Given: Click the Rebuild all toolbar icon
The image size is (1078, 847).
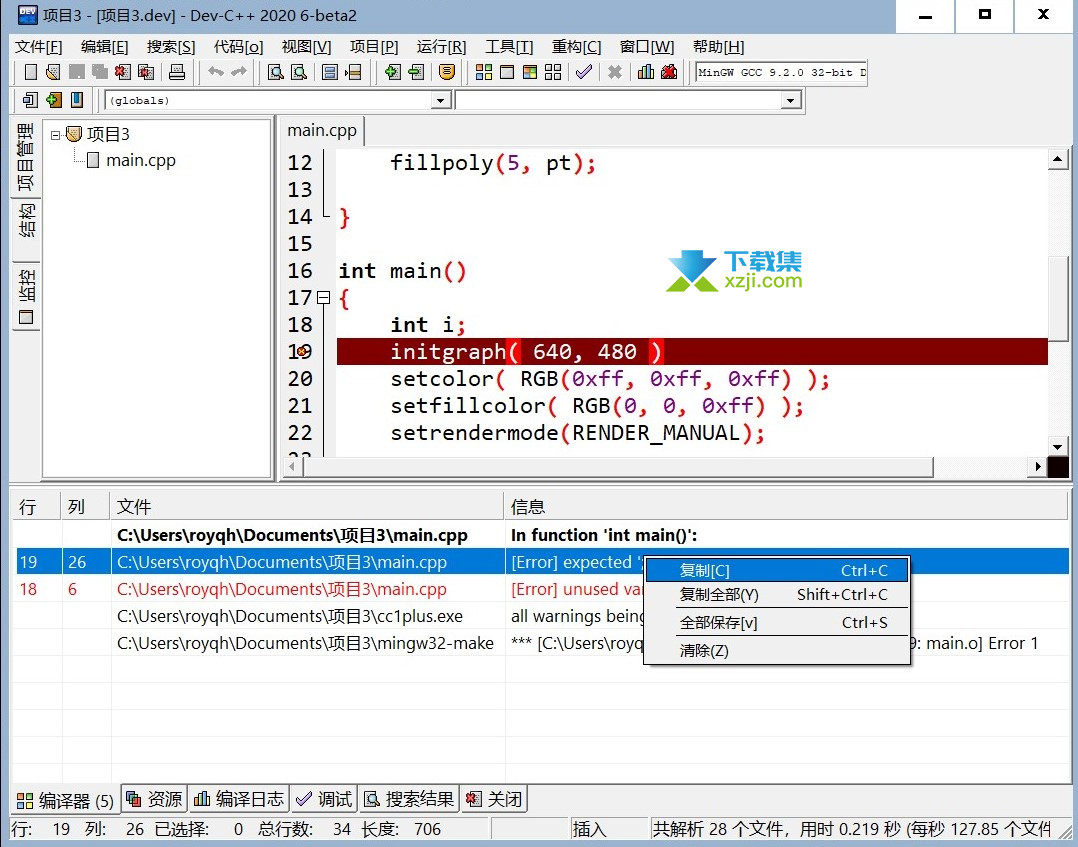Looking at the screenshot, I should pos(551,72).
